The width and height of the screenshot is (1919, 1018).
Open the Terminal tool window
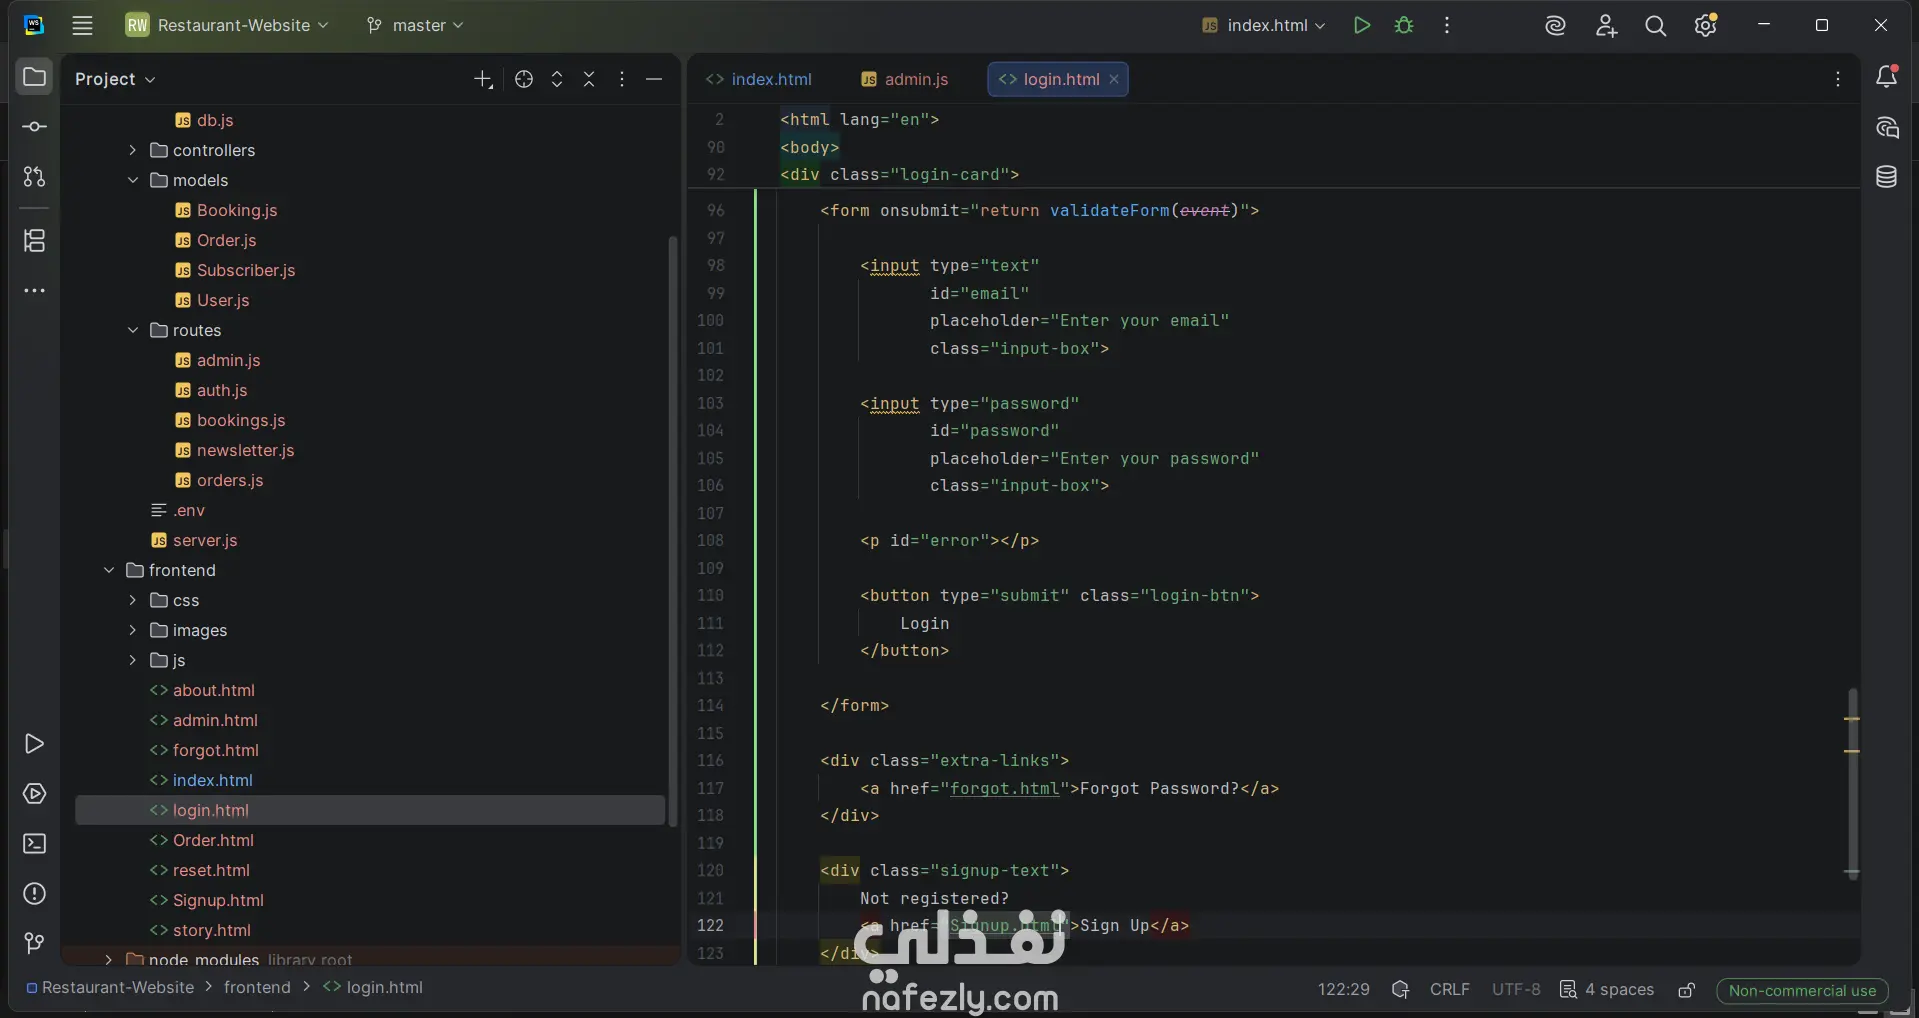click(x=34, y=844)
